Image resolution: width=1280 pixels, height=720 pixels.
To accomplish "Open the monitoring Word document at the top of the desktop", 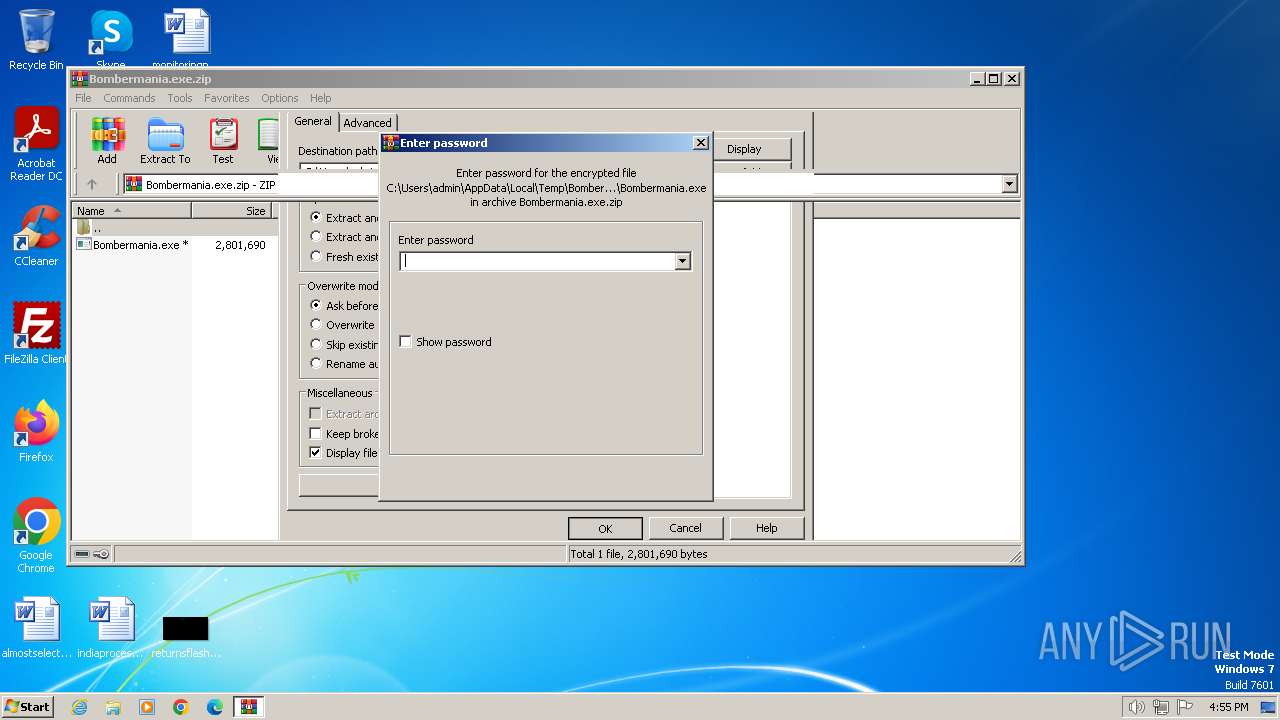I will pos(186,38).
